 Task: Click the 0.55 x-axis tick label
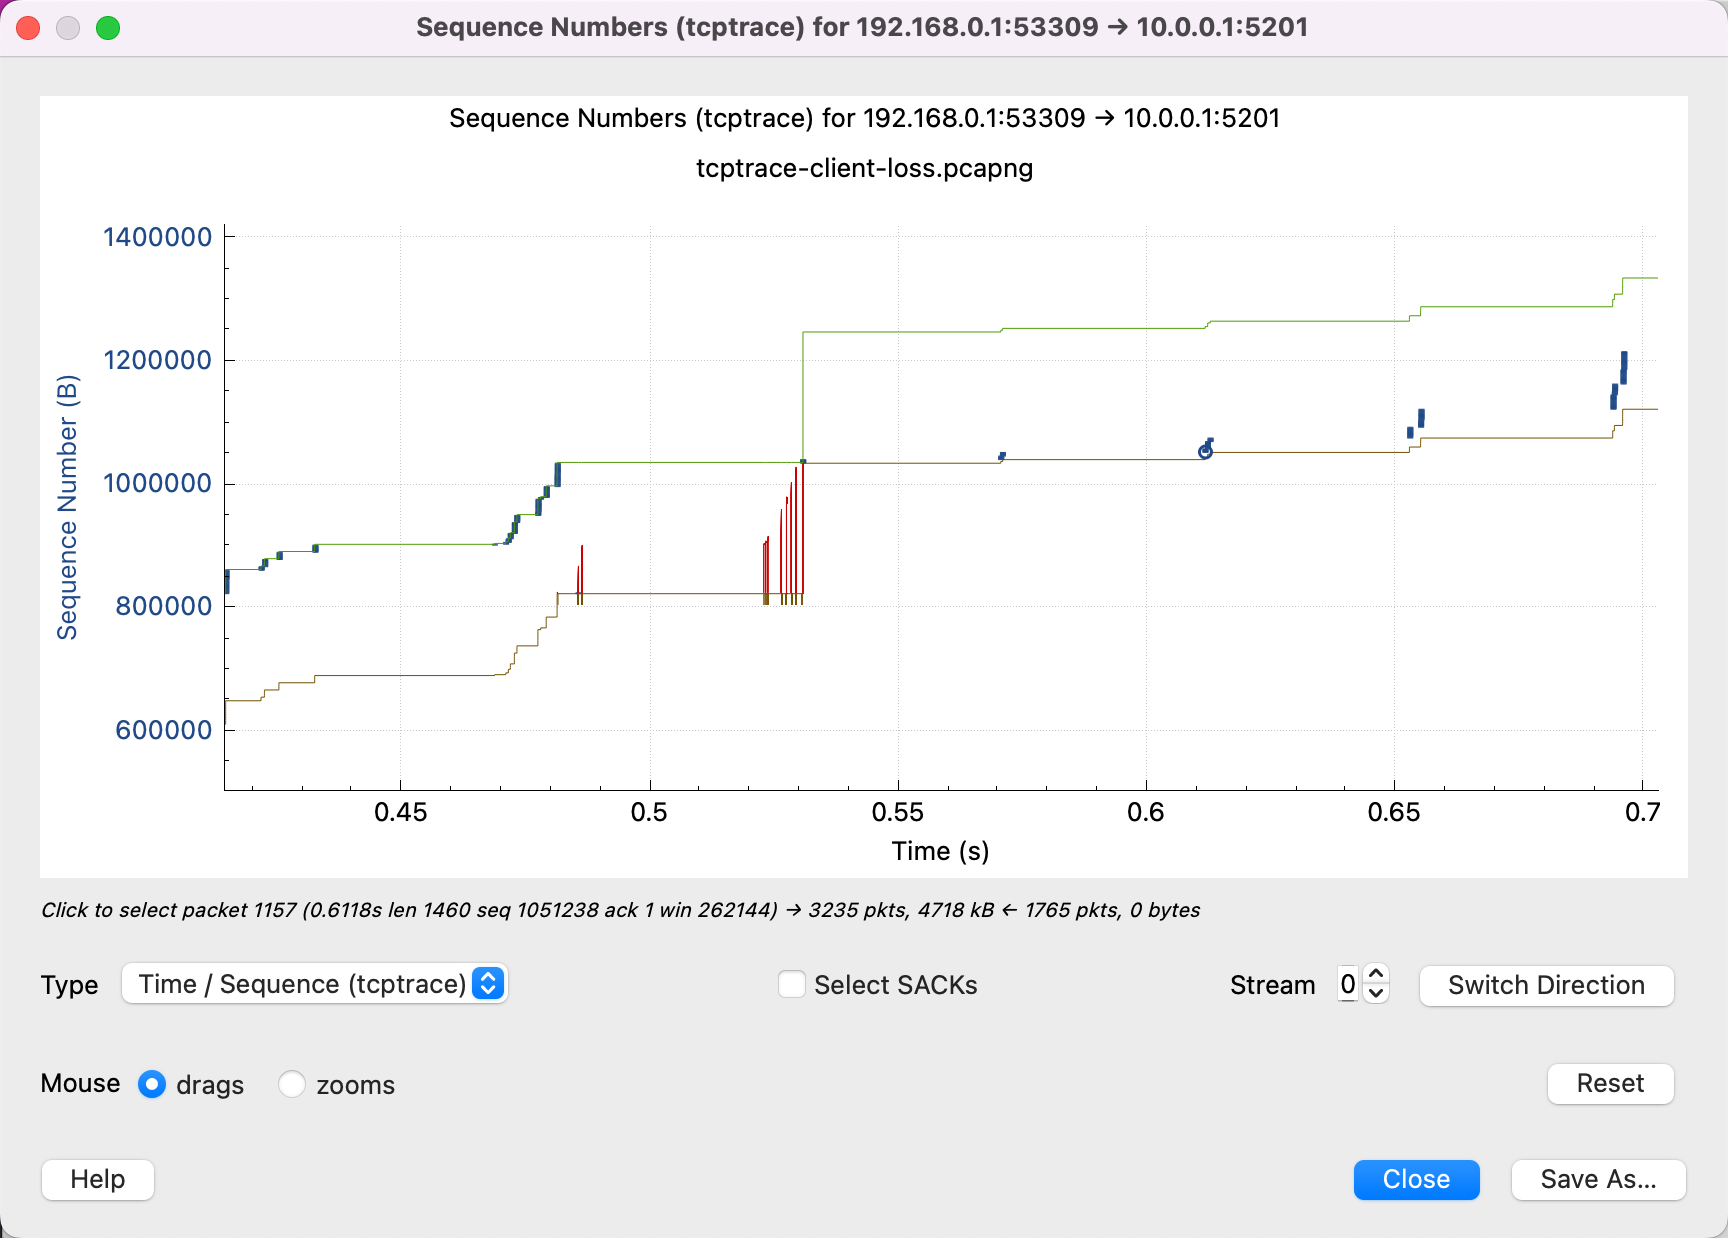click(x=898, y=812)
